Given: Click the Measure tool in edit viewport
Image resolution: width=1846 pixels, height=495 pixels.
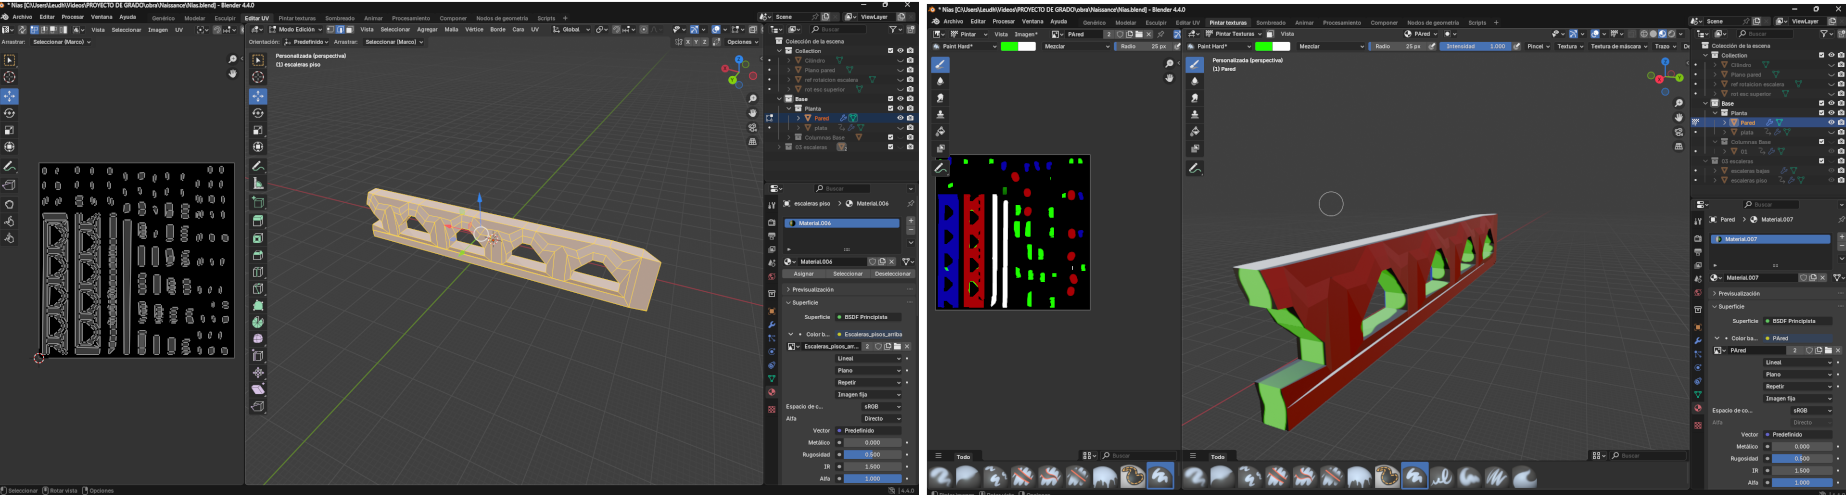Looking at the screenshot, I should click(258, 183).
